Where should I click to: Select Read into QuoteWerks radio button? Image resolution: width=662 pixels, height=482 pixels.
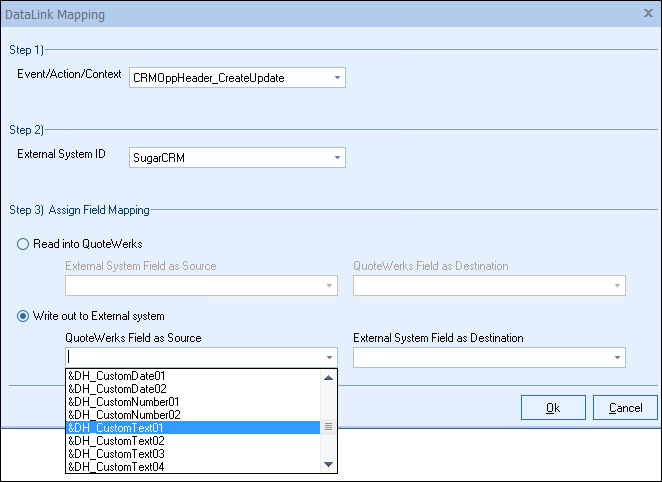23,244
